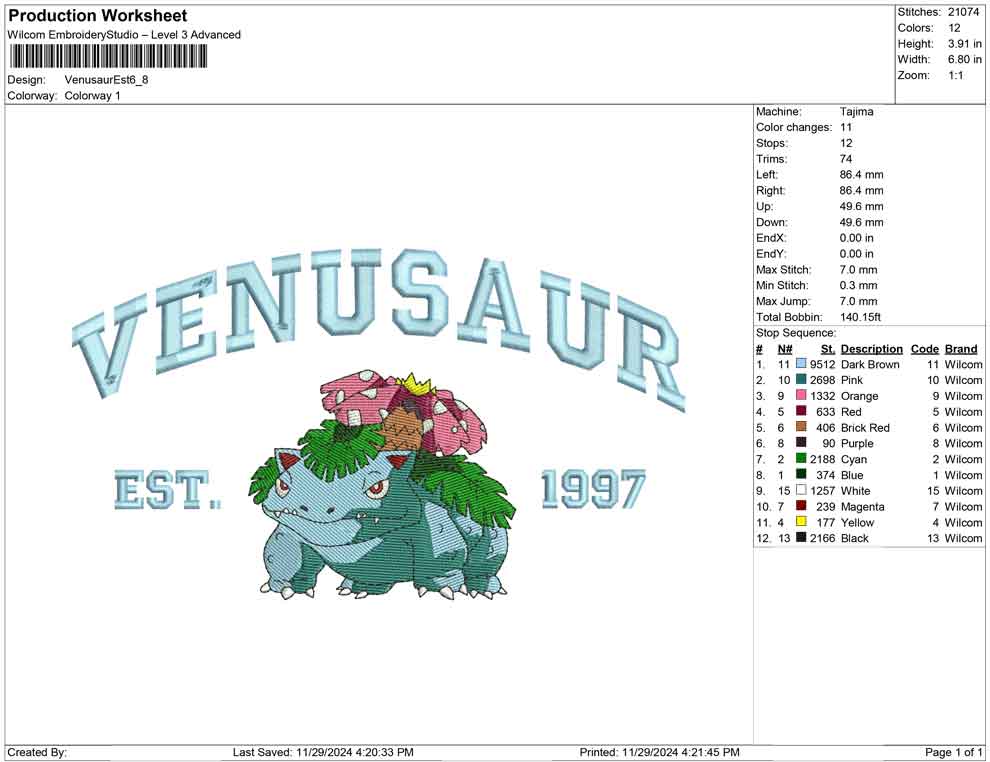Click the 'Code' column header
Screen dimensions: 990x762
click(x=925, y=348)
